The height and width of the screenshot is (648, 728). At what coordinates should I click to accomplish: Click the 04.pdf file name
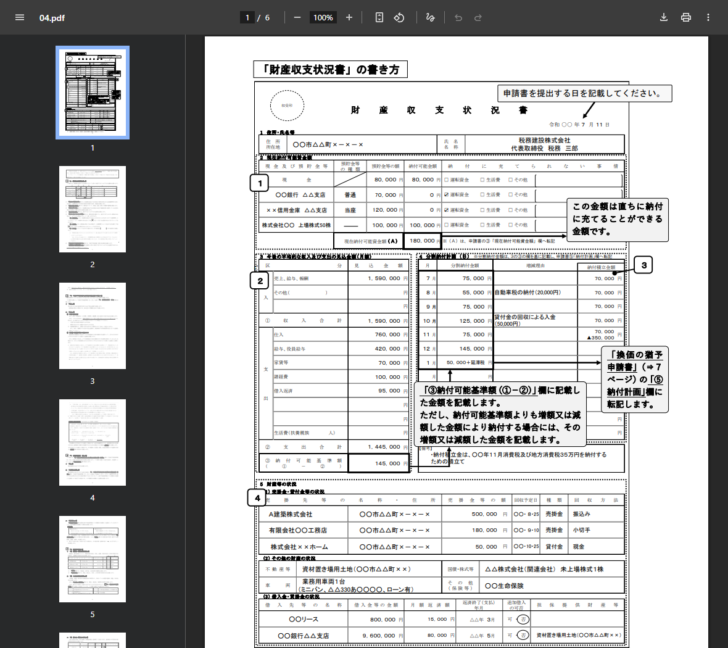52,18
